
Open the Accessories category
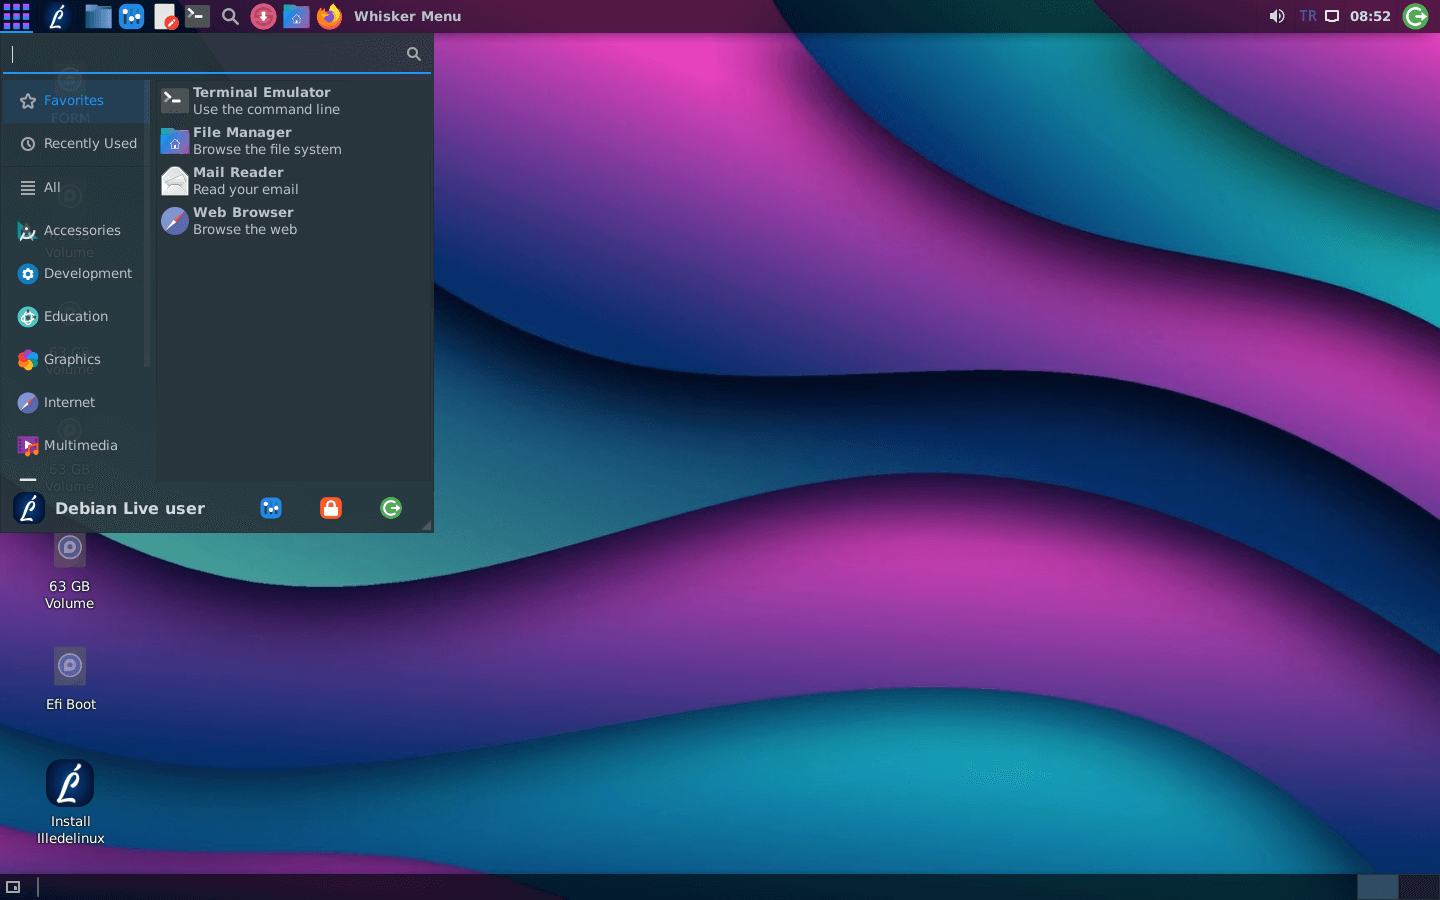click(x=75, y=230)
